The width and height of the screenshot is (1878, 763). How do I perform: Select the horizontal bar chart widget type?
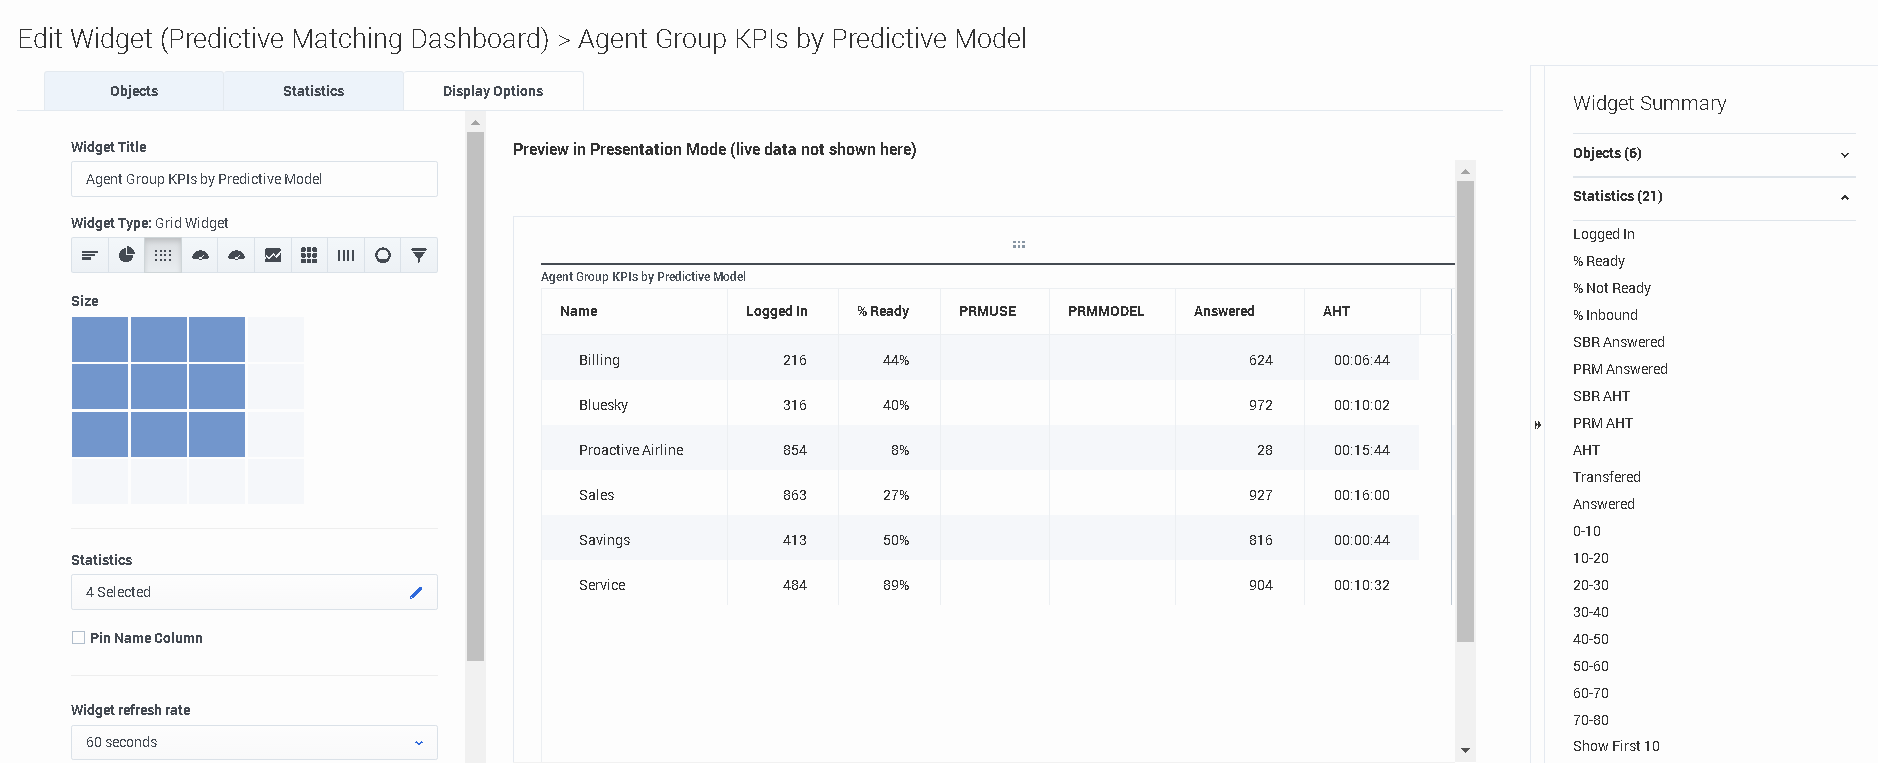point(90,255)
